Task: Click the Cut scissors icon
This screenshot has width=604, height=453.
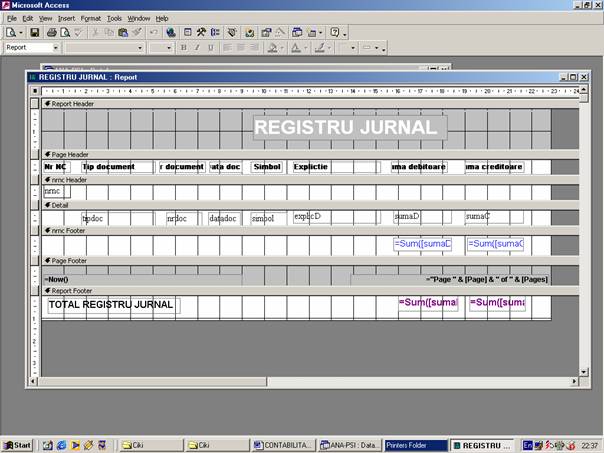Action: [95, 33]
